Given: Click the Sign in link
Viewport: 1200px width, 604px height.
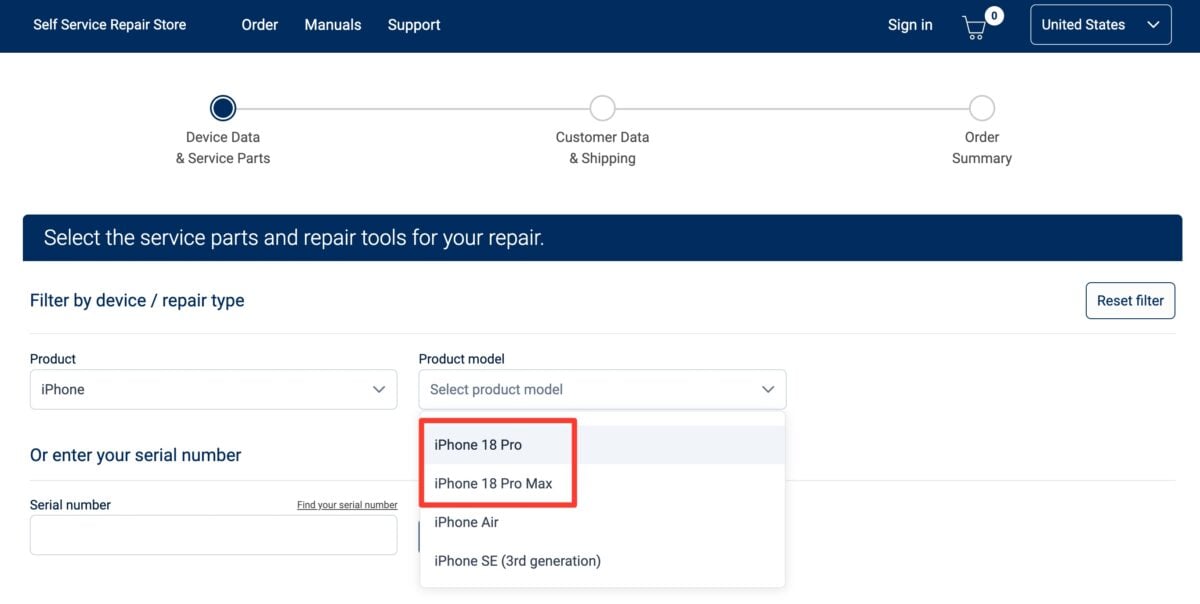Looking at the screenshot, I should point(910,25).
